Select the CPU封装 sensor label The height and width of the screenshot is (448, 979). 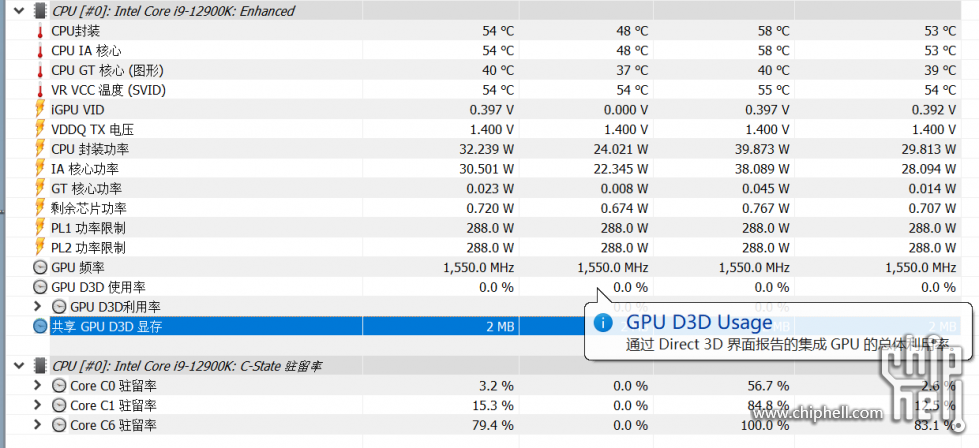pos(76,31)
